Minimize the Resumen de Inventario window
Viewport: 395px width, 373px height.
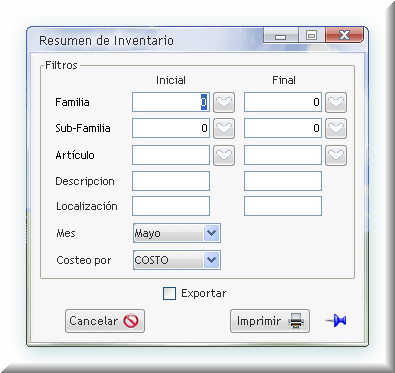280,35
